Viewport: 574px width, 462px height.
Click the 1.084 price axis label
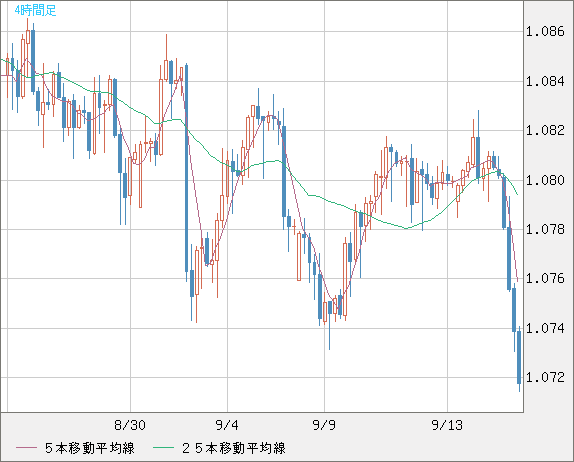coord(545,81)
